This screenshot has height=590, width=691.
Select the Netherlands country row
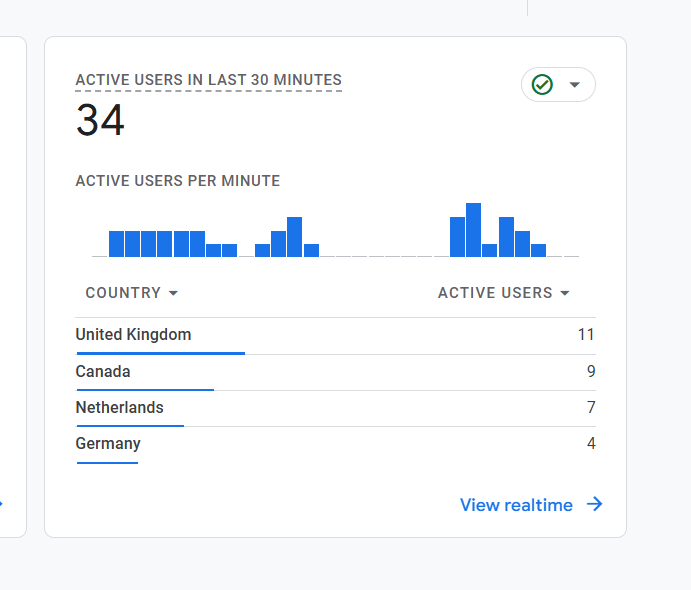tap(335, 408)
